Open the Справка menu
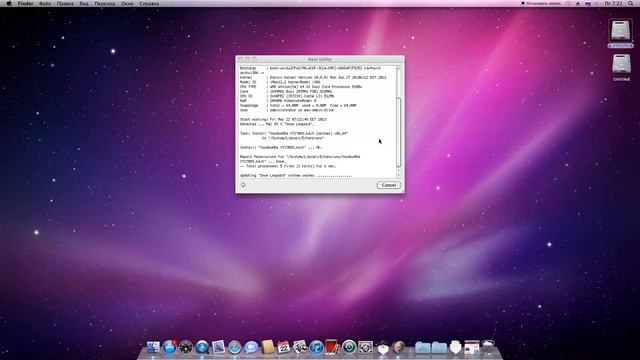Image resolution: width=640 pixels, height=360 pixels. tap(149, 3)
